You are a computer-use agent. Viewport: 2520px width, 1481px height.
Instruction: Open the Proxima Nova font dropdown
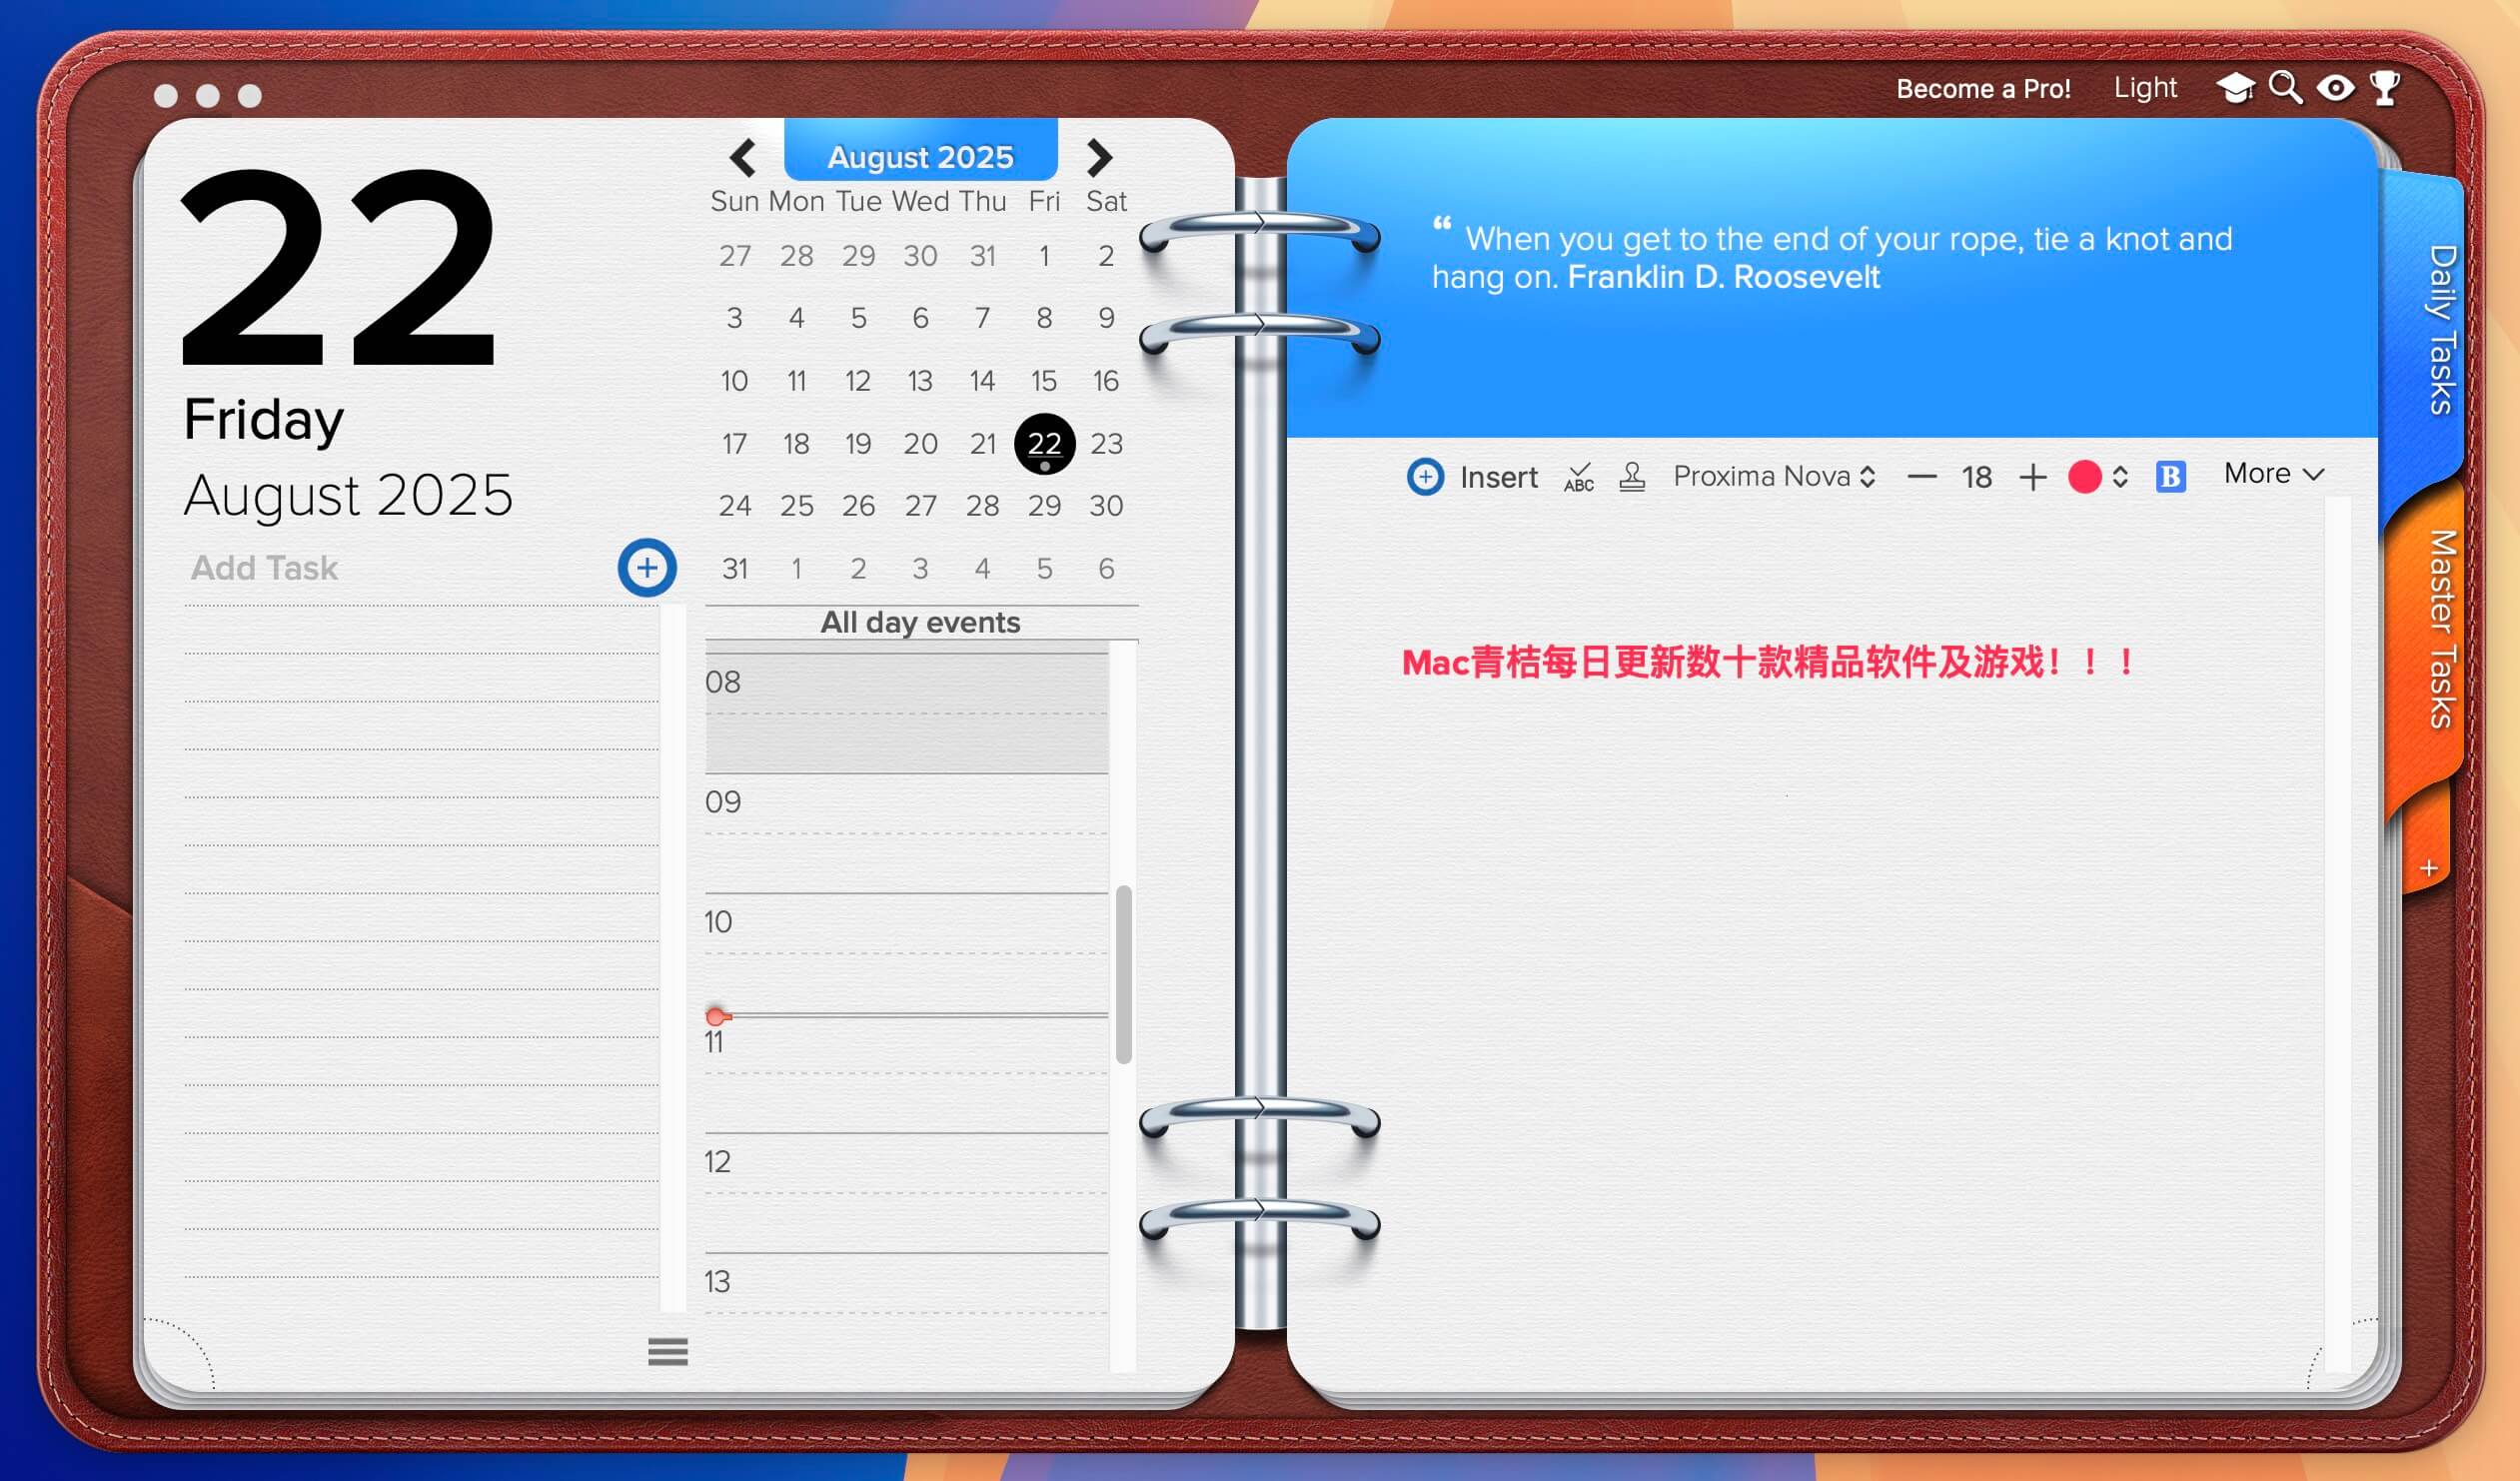pos(1772,477)
